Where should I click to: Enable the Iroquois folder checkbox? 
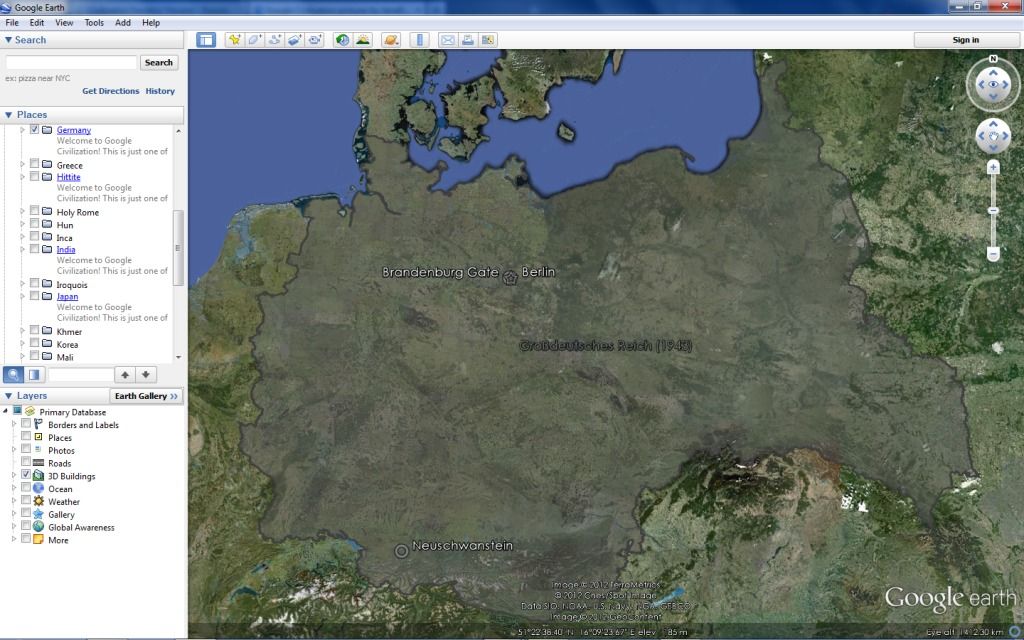click(35, 283)
